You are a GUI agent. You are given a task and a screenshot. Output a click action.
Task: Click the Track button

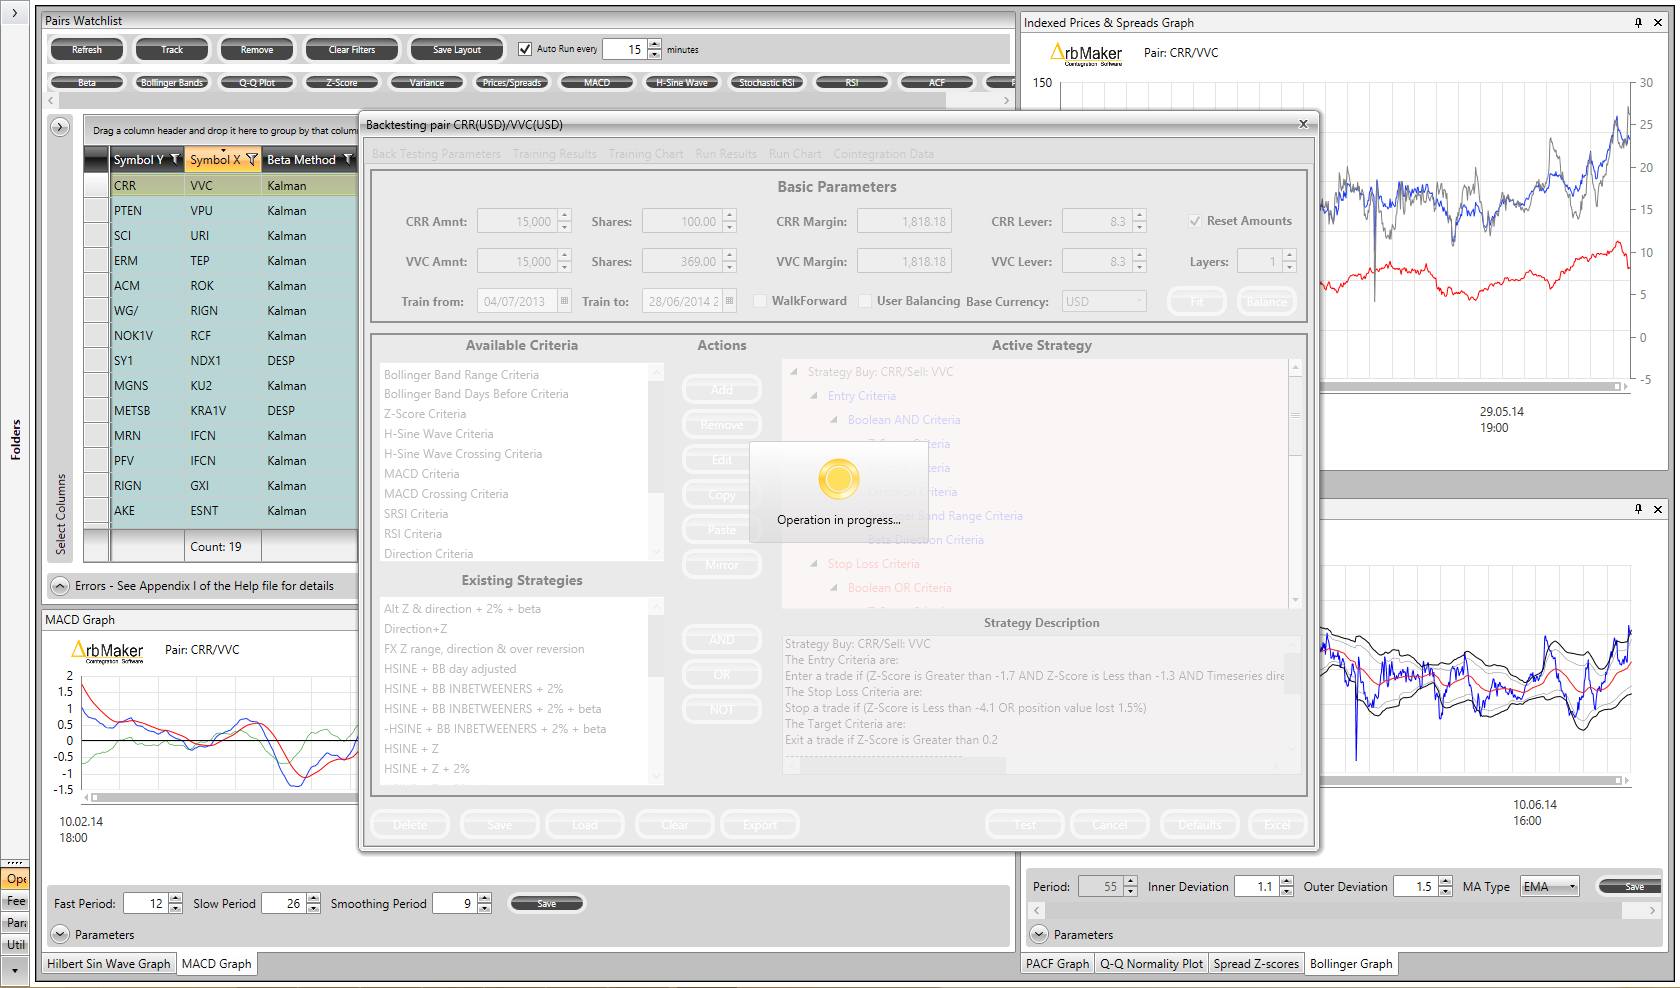click(x=172, y=49)
